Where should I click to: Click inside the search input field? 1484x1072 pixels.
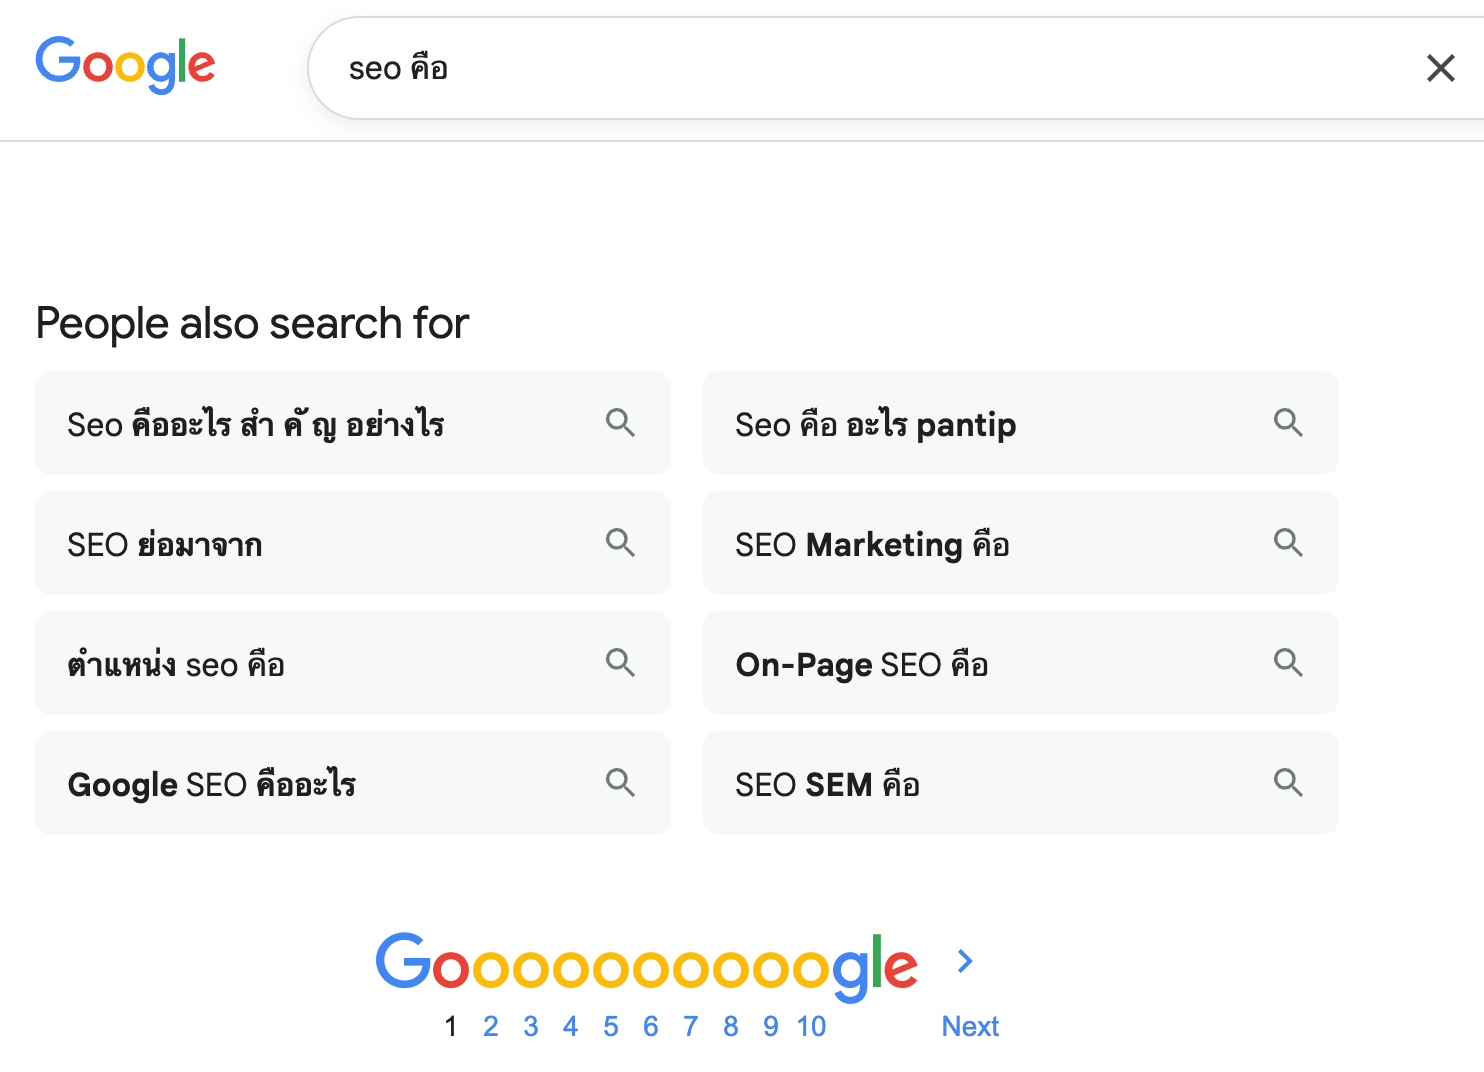pyautogui.click(x=800, y=67)
